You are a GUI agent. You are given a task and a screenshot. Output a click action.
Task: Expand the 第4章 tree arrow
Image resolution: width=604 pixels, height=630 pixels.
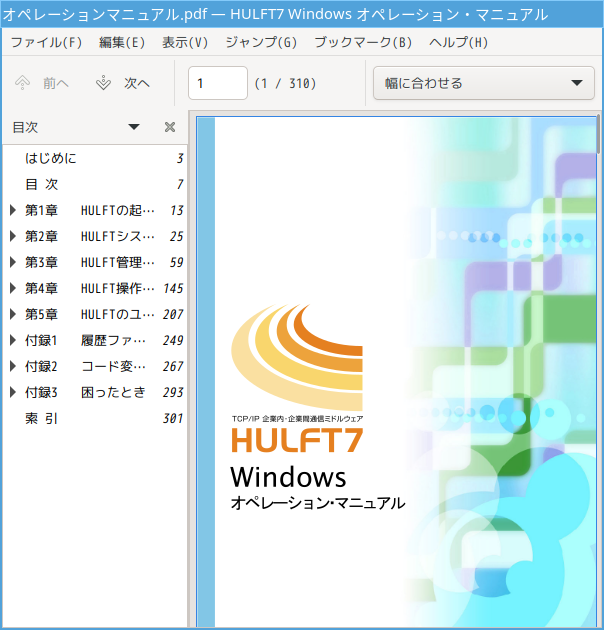(x=13, y=288)
